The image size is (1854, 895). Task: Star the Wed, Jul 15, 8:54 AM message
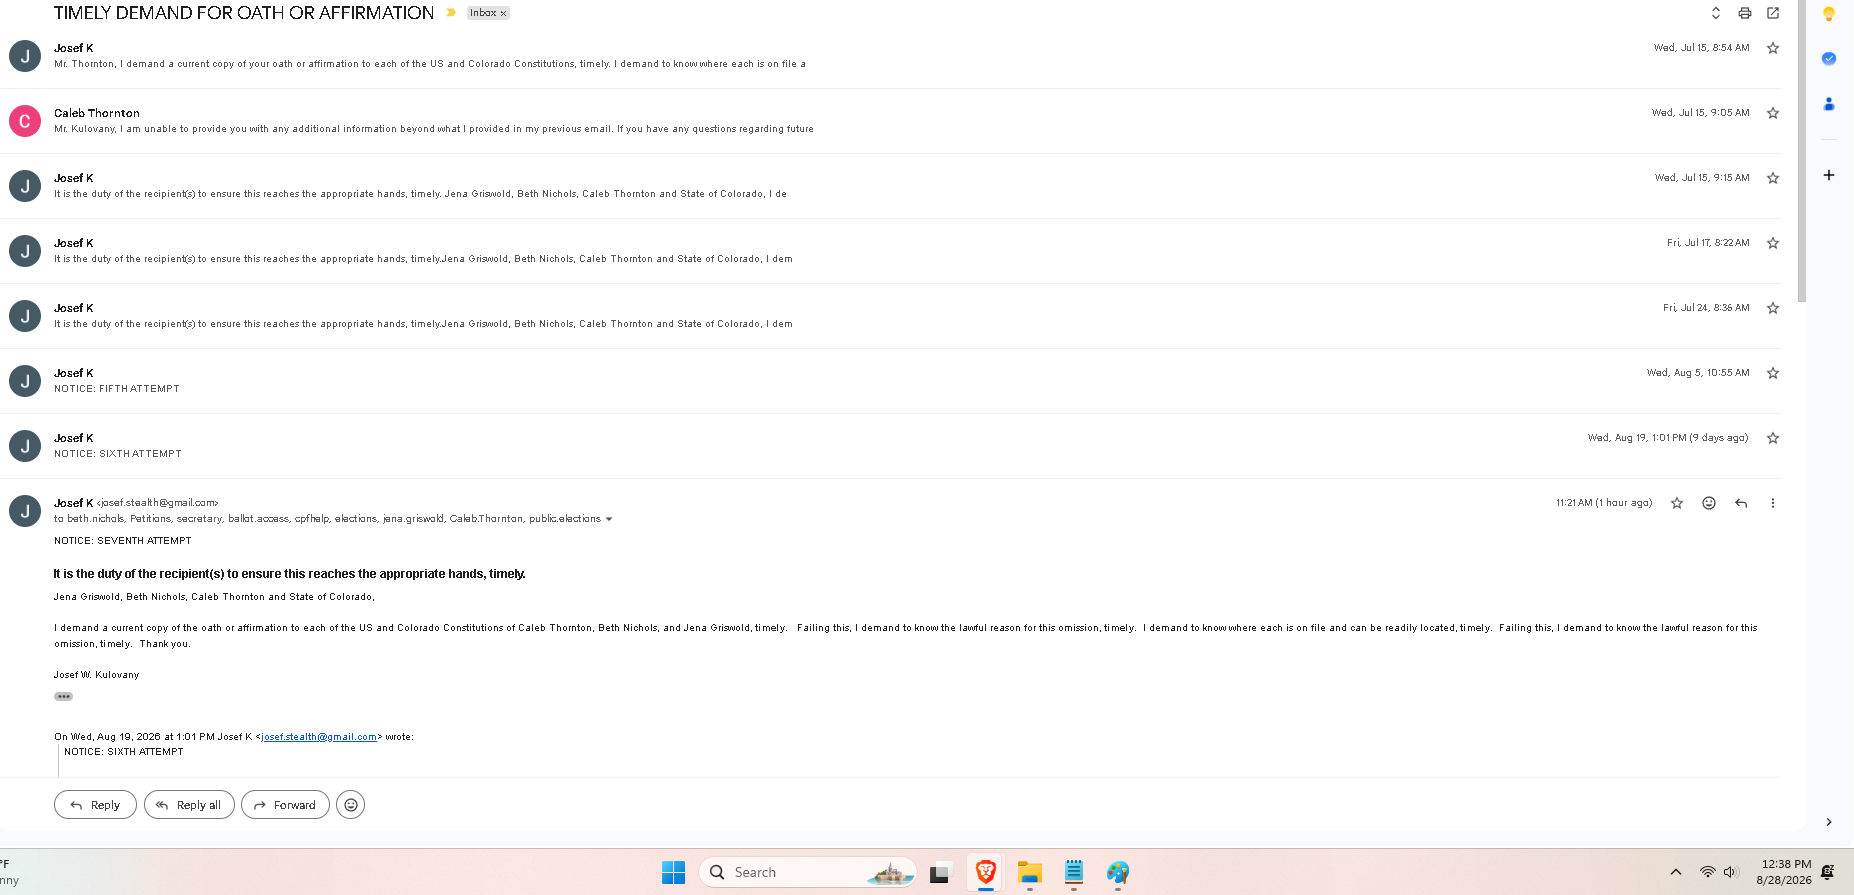click(x=1773, y=48)
